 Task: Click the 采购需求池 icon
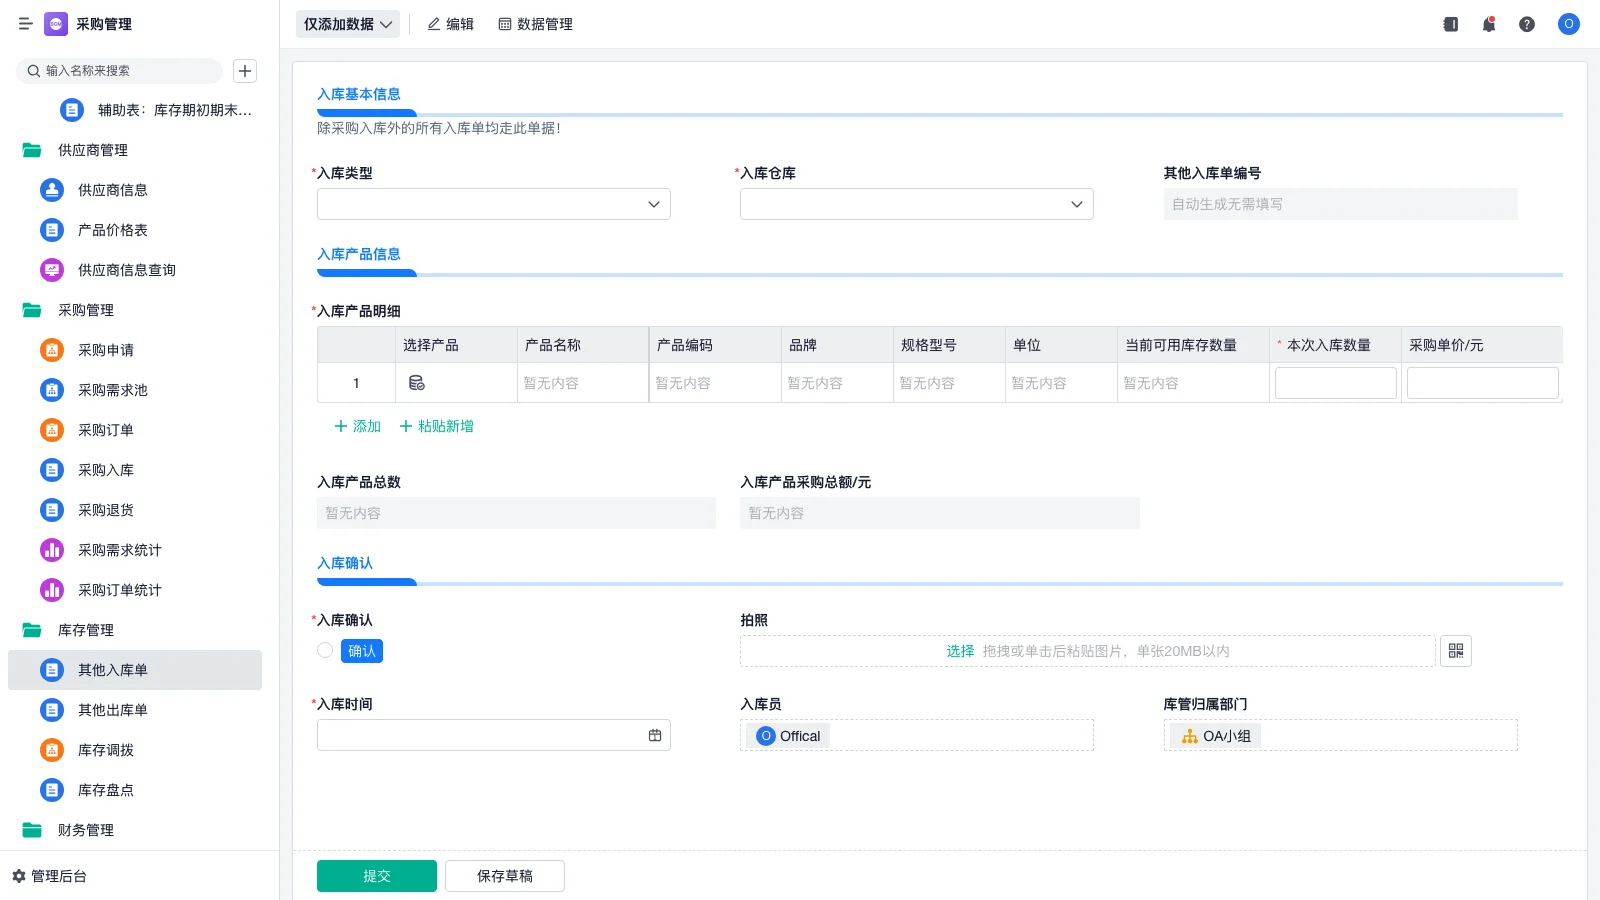coord(52,390)
